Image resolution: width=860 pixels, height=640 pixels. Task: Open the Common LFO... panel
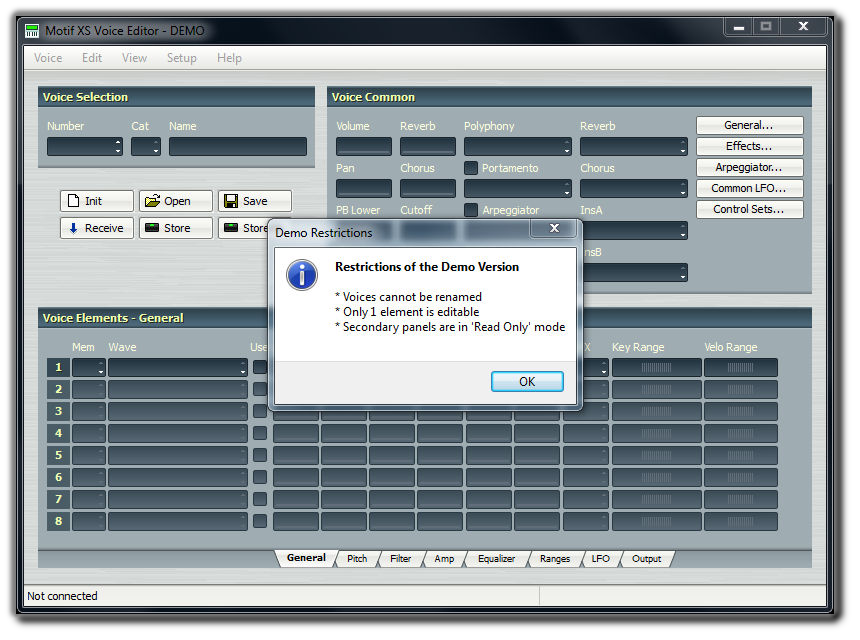tap(749, 188)
